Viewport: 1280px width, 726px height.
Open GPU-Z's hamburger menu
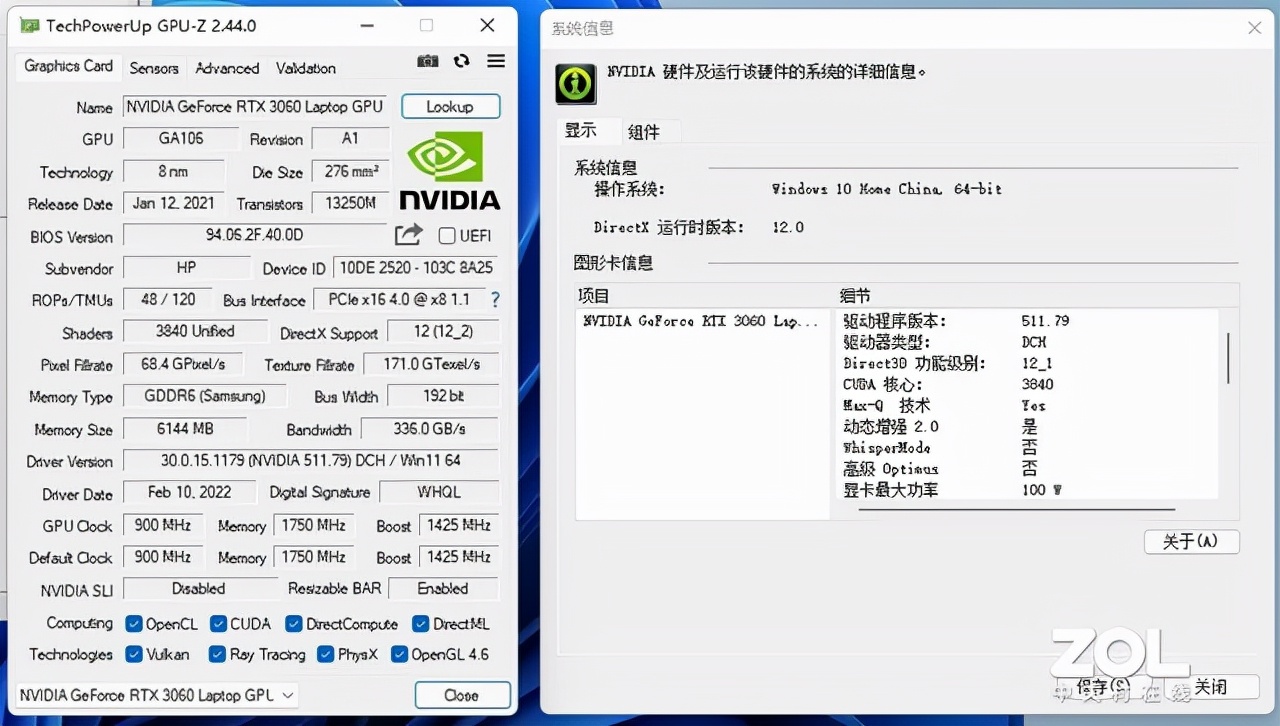click(x=495, y=60)
